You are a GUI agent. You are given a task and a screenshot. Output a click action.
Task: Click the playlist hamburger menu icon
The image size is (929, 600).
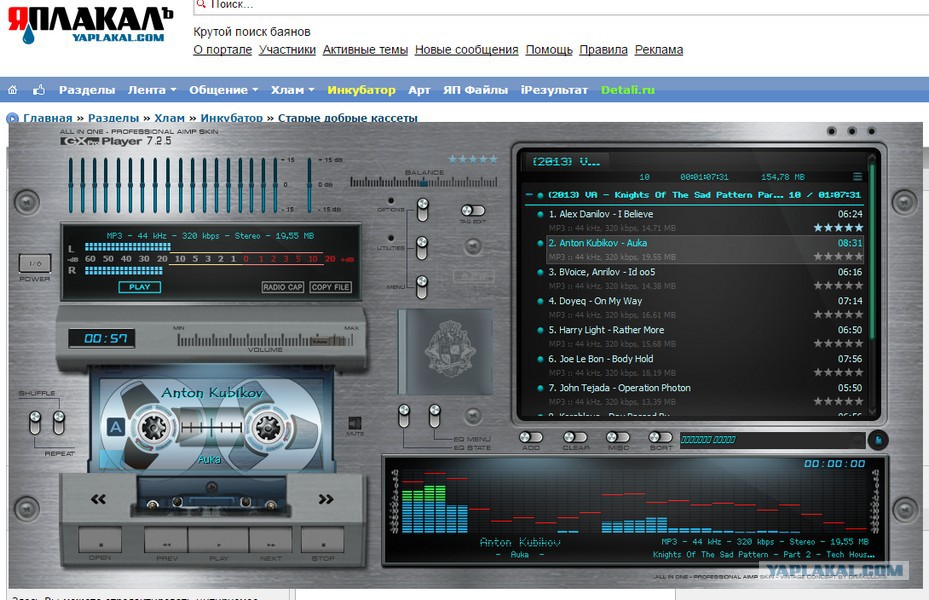[x=857, y=177]
